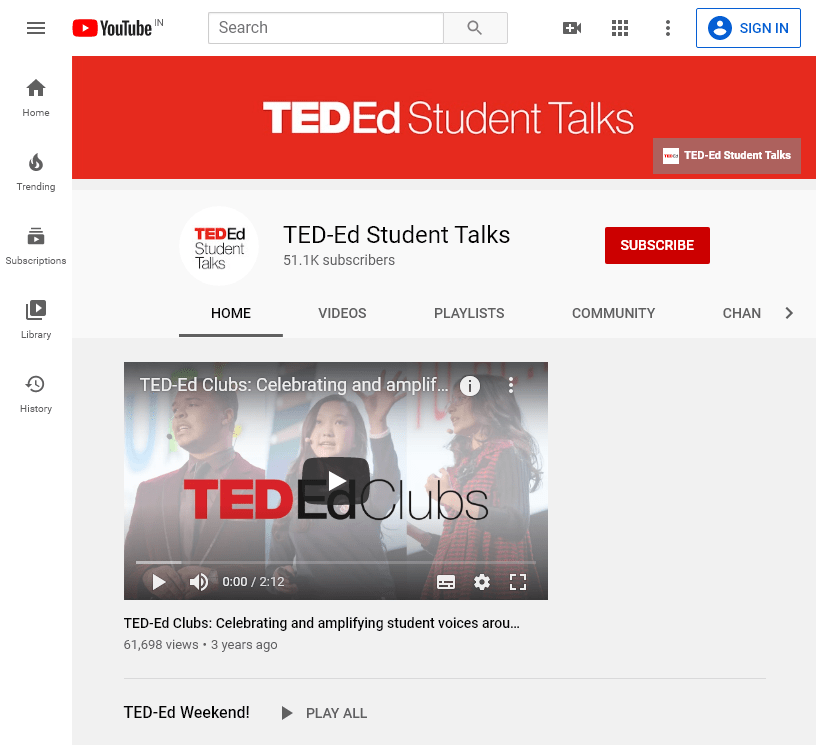Click the SIGN IN button

point(748,28)
